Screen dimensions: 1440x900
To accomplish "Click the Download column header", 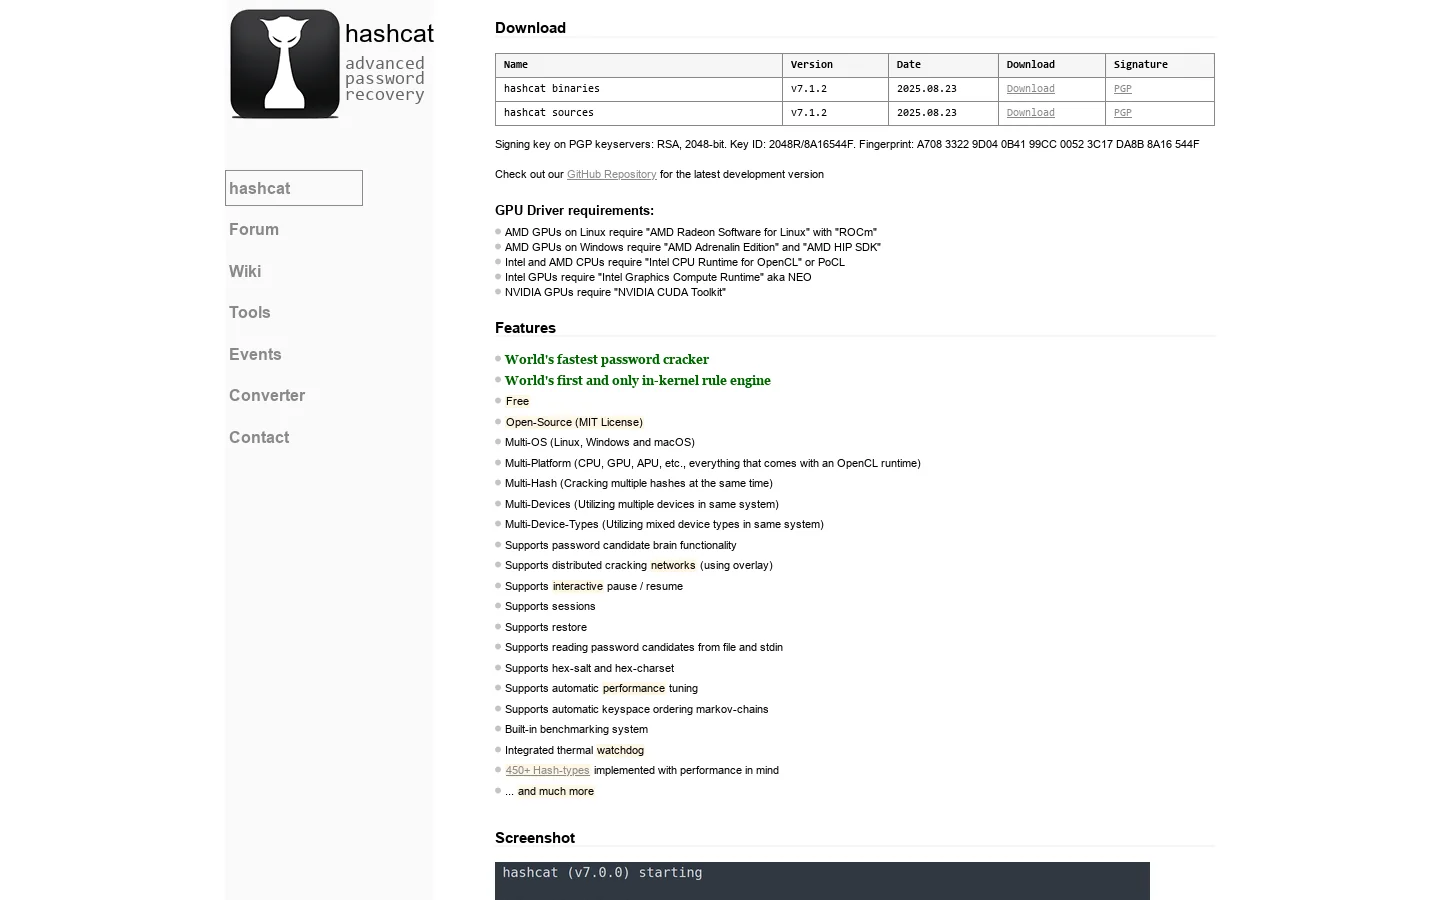I will [1052, 65].
